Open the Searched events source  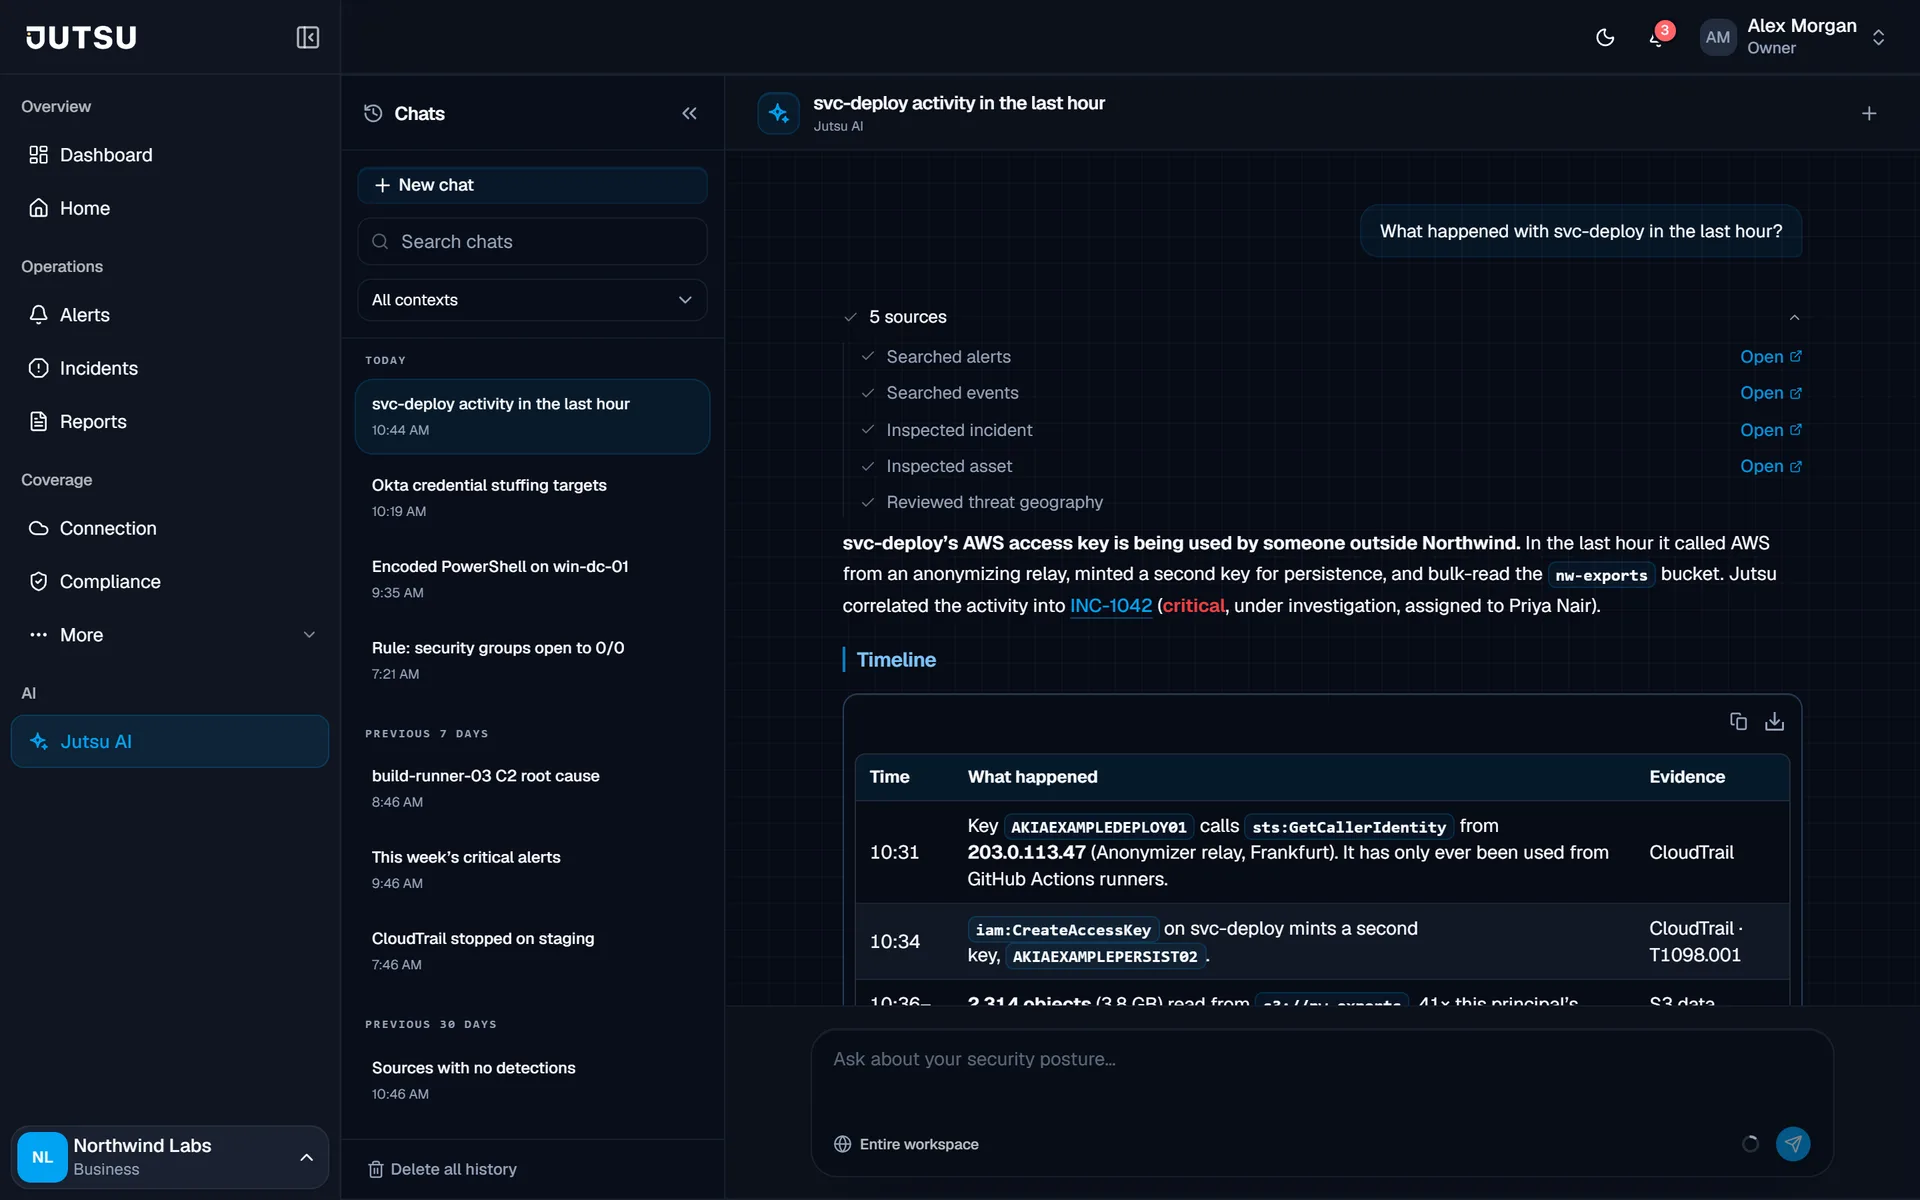1770,393
